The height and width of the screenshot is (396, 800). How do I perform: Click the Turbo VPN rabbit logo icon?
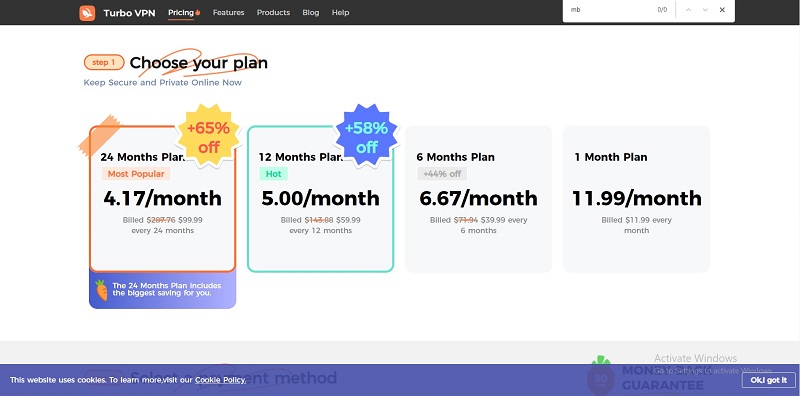[x=87, y=13]
